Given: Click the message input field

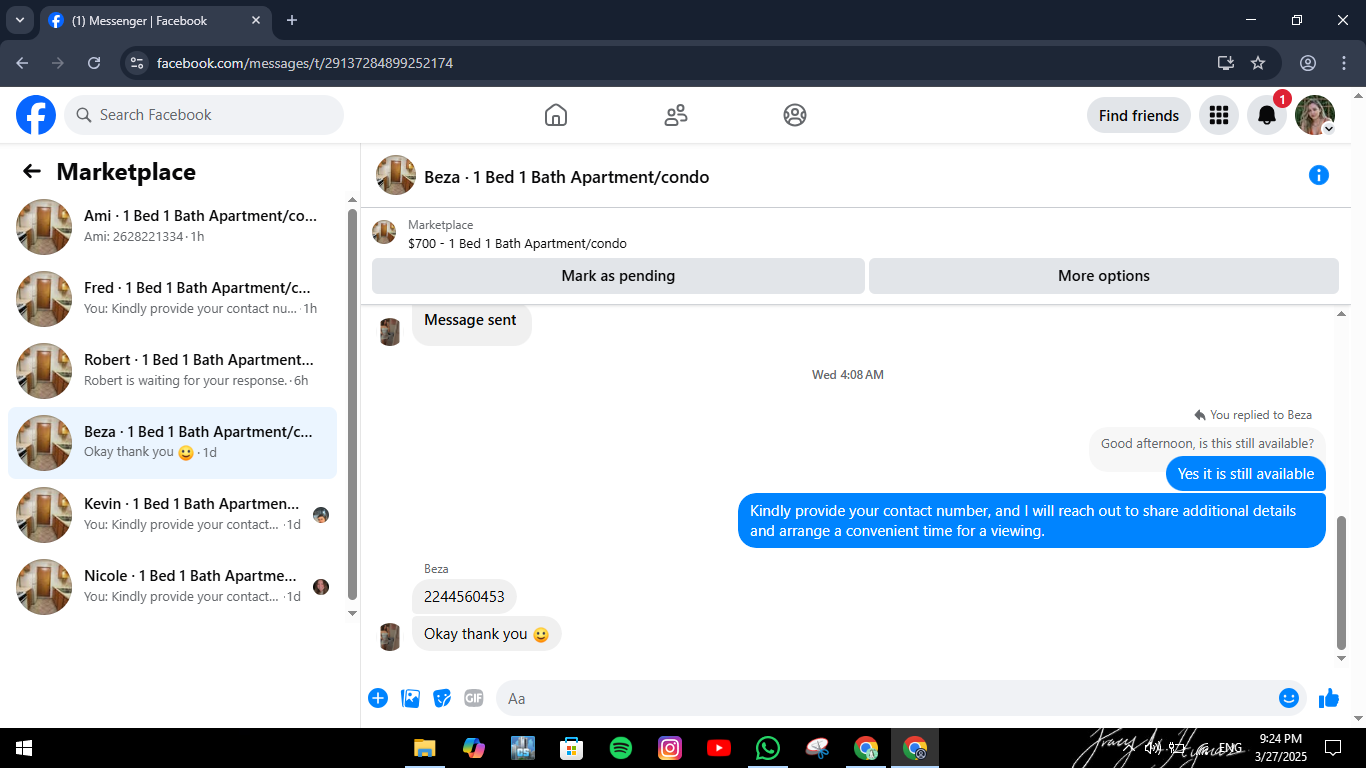Looking at the screenshot, I should (x=889, y=698).
